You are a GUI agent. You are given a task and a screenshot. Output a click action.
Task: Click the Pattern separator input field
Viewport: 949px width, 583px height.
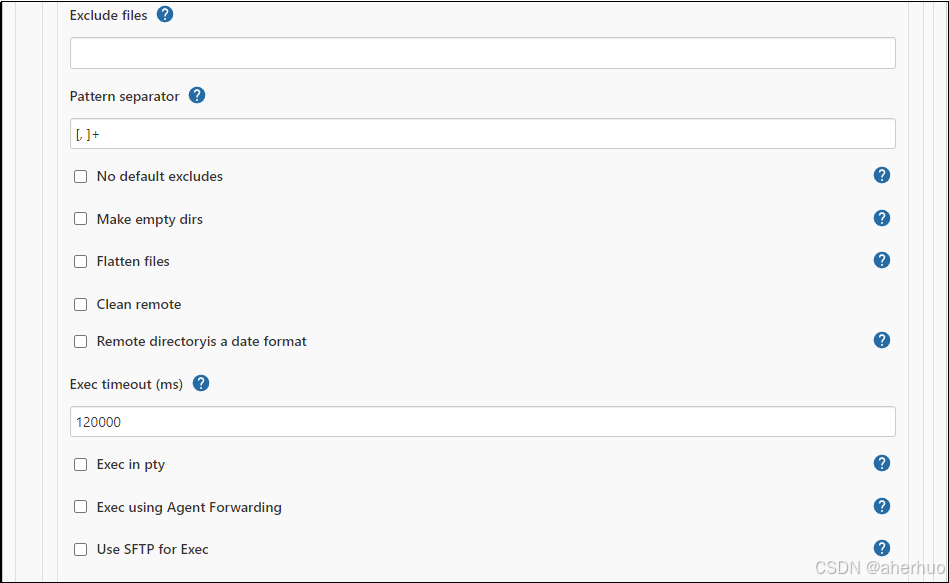pos(482,134)
